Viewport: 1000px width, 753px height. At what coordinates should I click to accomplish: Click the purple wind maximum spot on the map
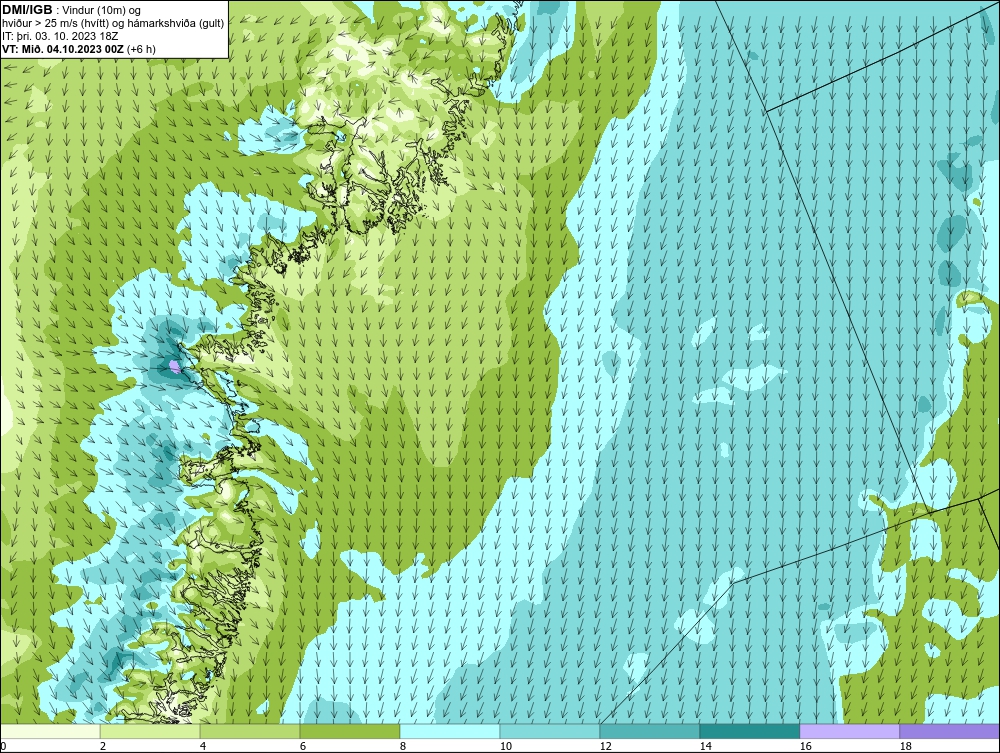[174, 366]
